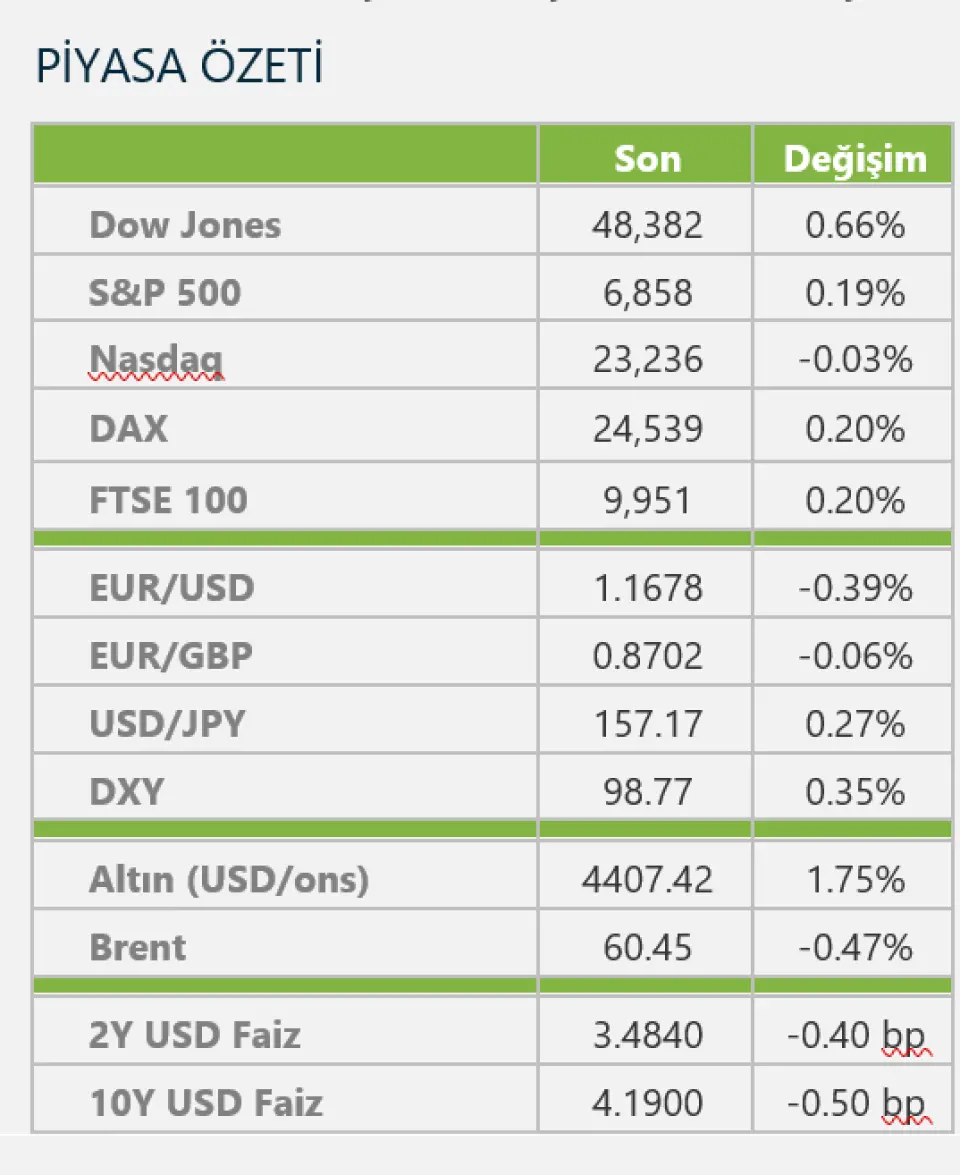Viewport: 960px width, 1175px height.
Task: Click the DXY value 98.77
Action: pos(647,792)
